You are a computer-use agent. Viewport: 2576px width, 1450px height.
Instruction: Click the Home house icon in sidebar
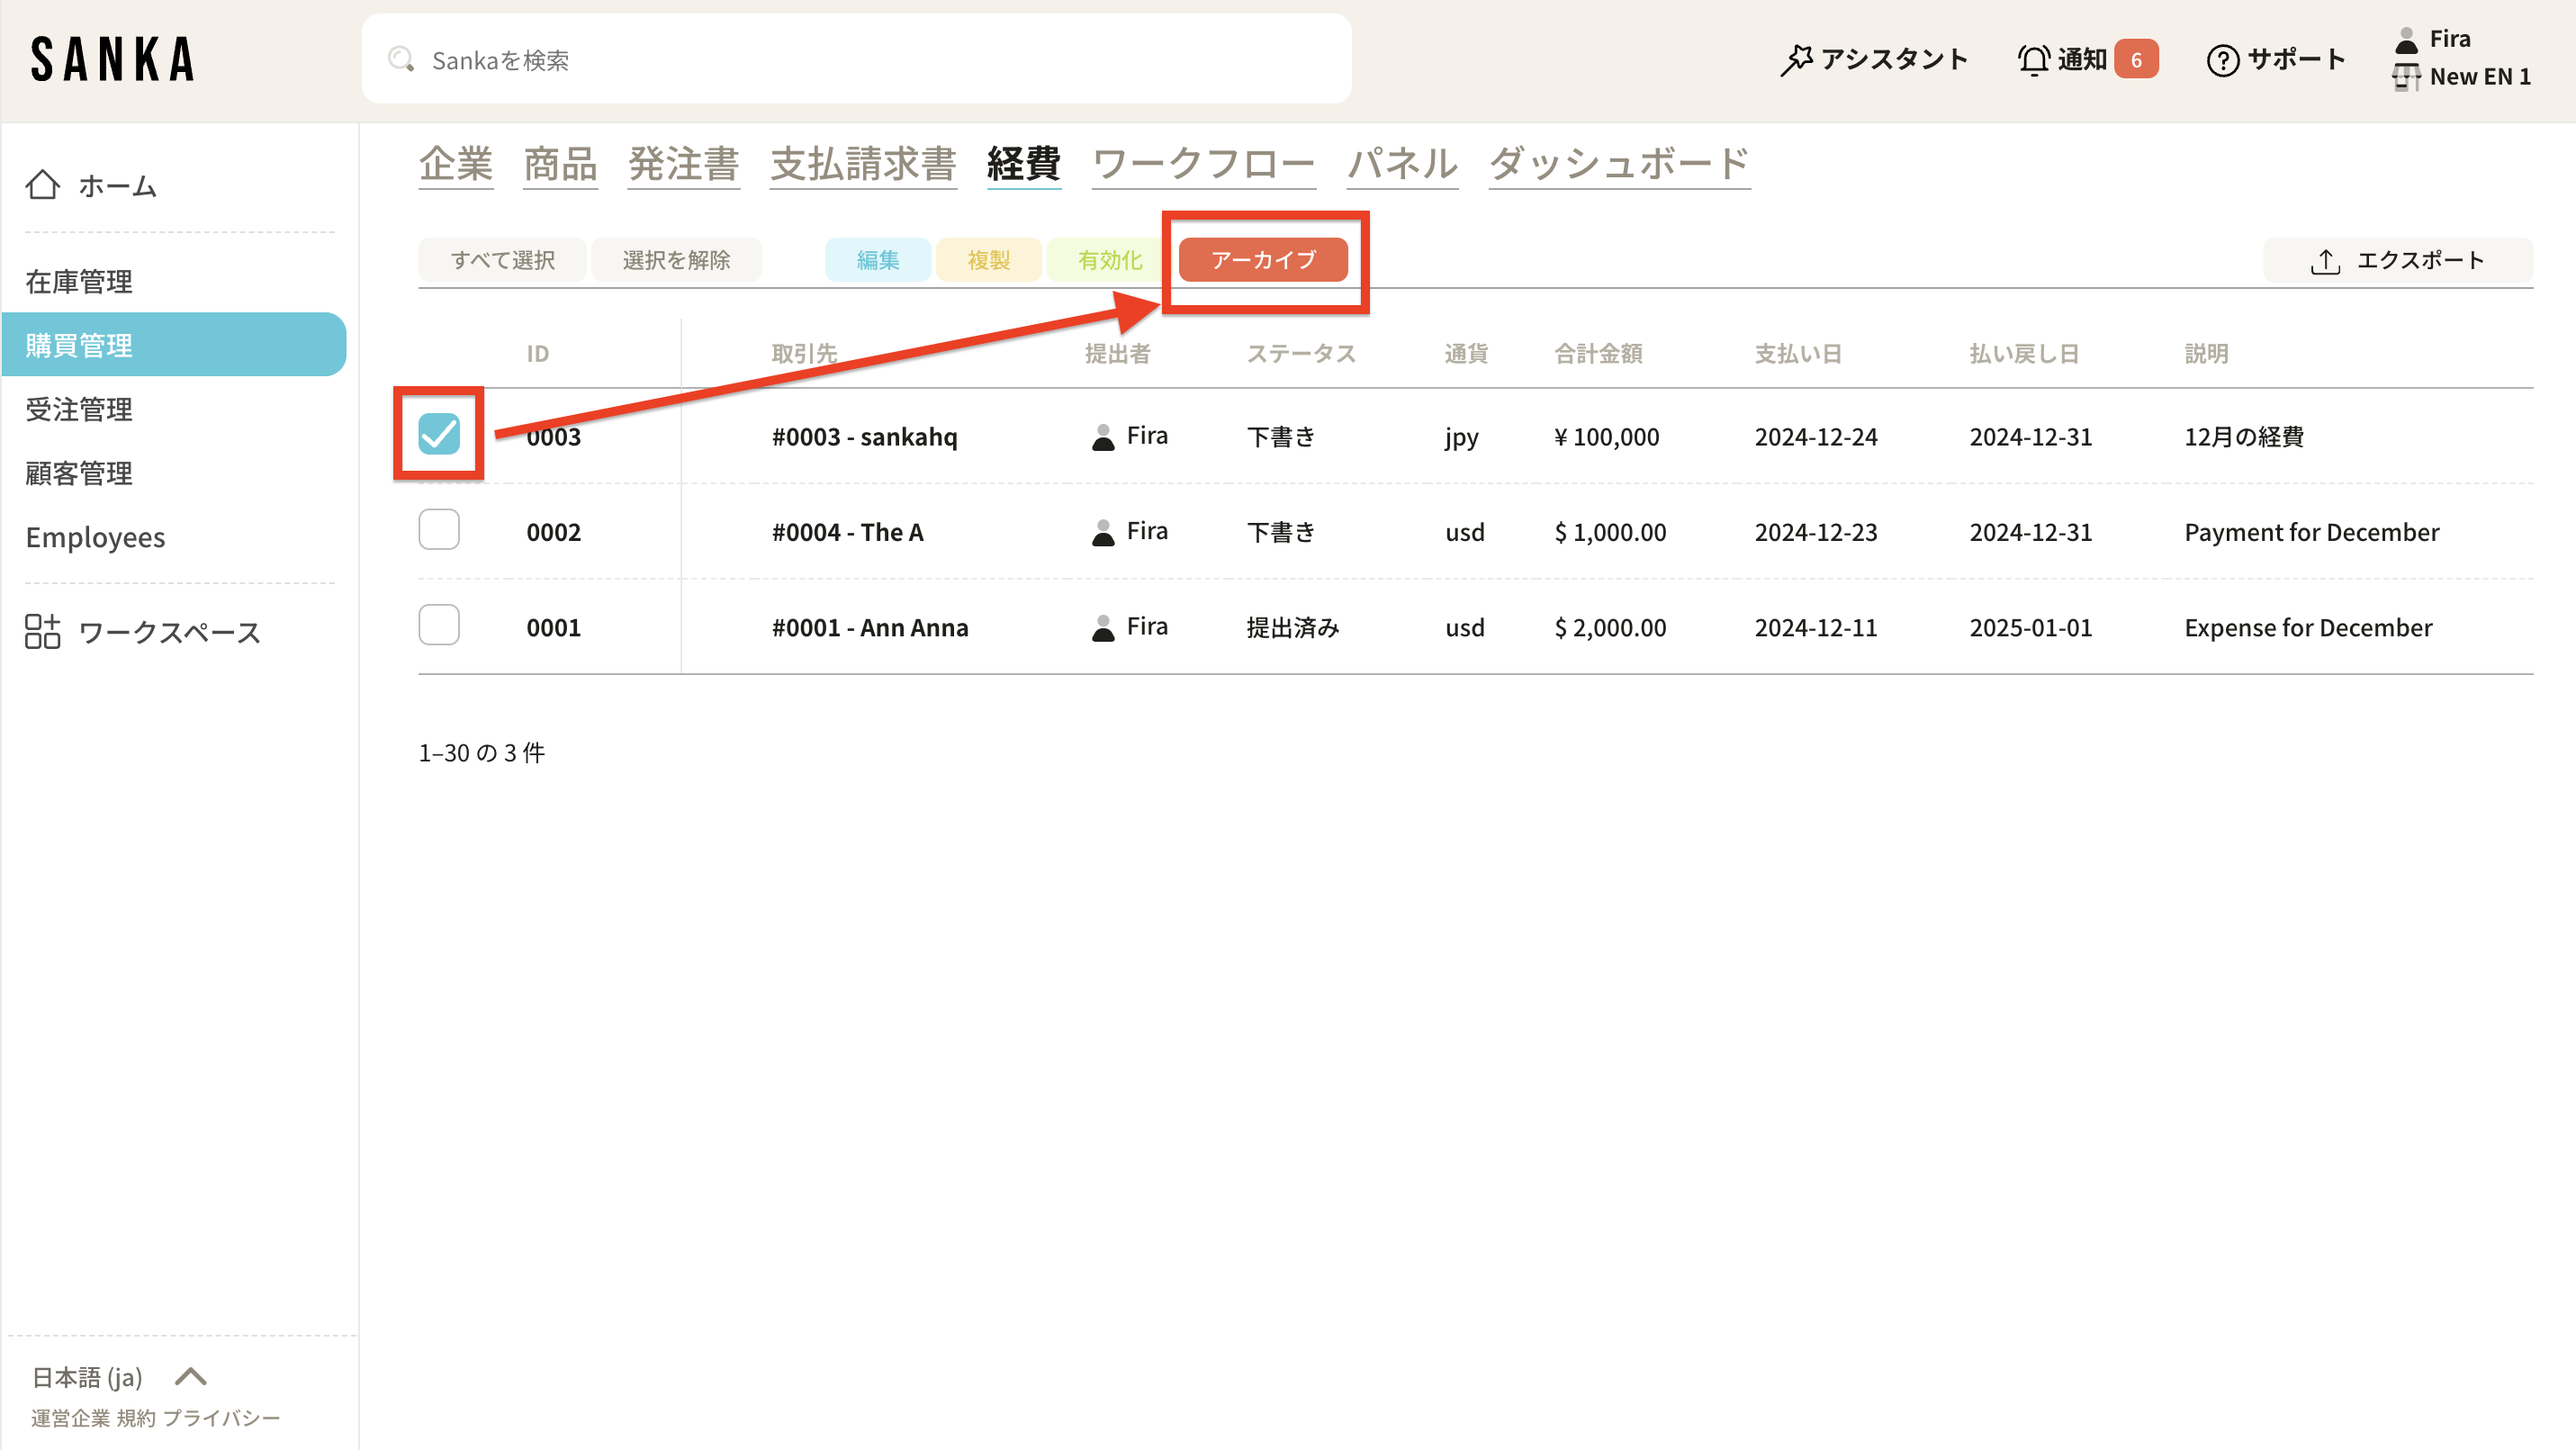(42, 185)
